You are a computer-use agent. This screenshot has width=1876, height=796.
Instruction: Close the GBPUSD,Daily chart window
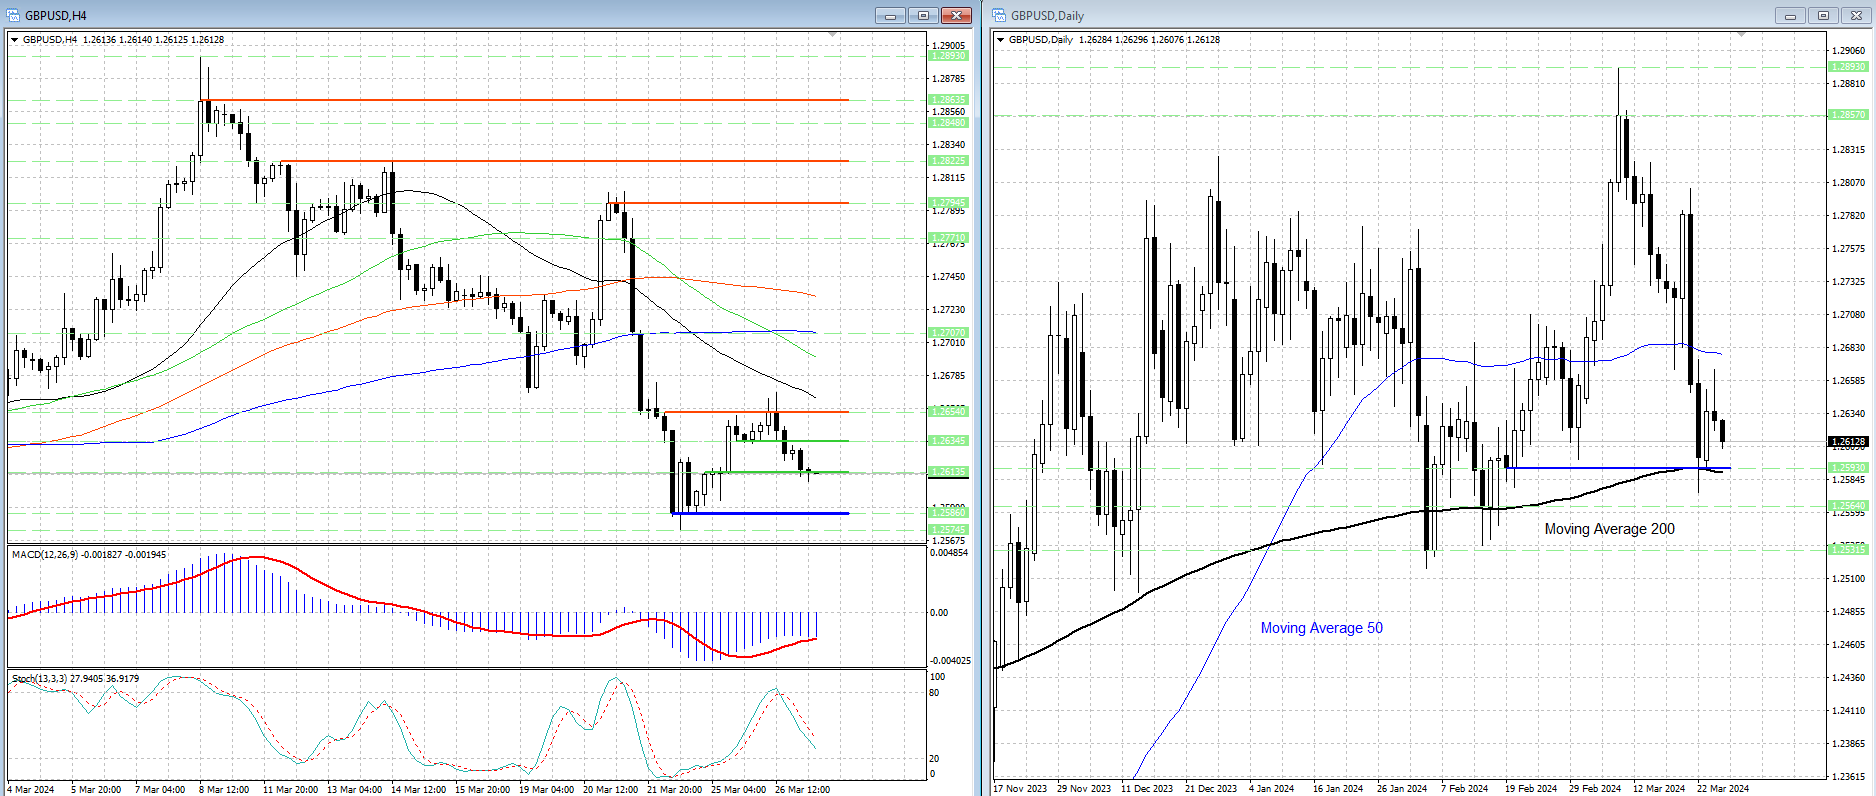[1856, 15]
